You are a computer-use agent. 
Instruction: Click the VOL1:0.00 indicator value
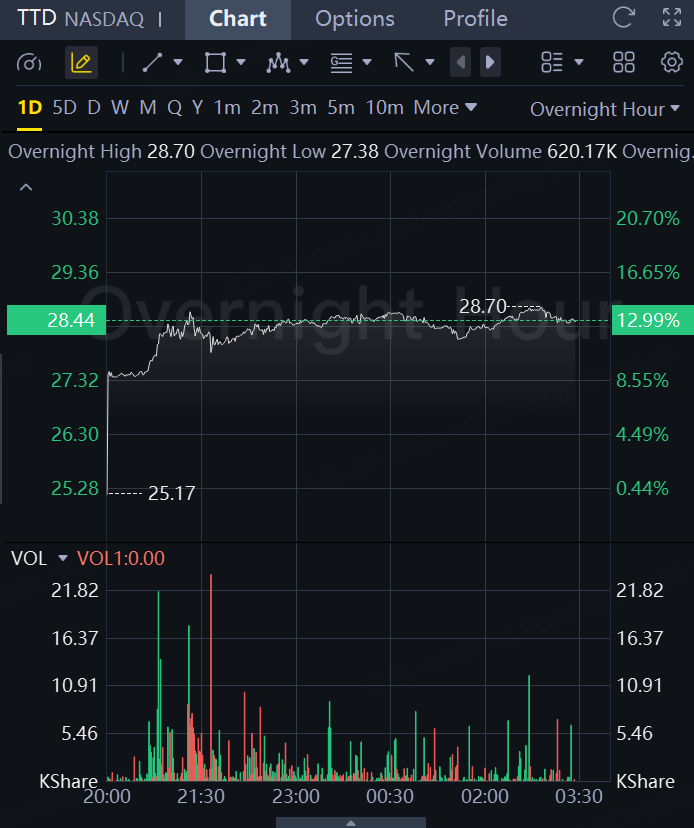(x=121, y=558)
